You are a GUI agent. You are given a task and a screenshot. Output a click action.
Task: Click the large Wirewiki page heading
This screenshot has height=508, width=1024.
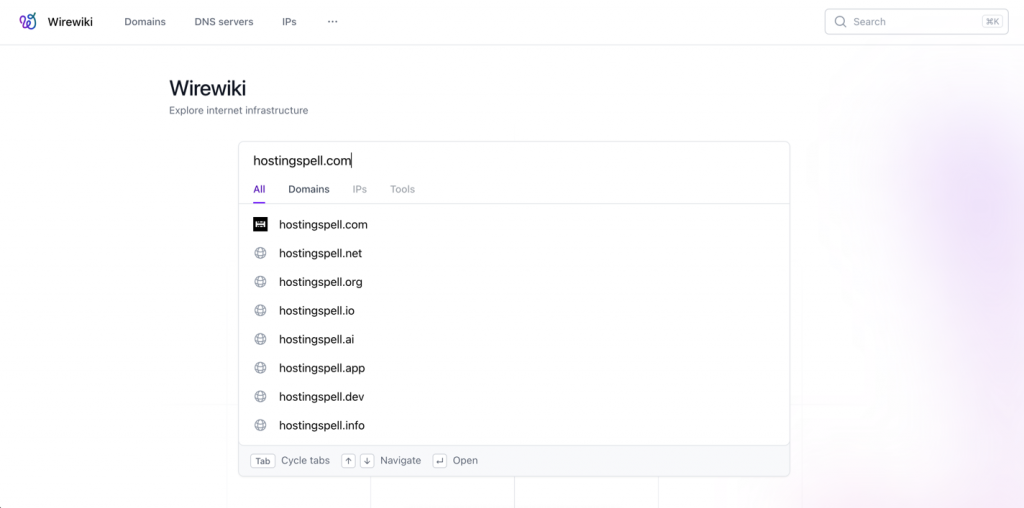(208, 88)
